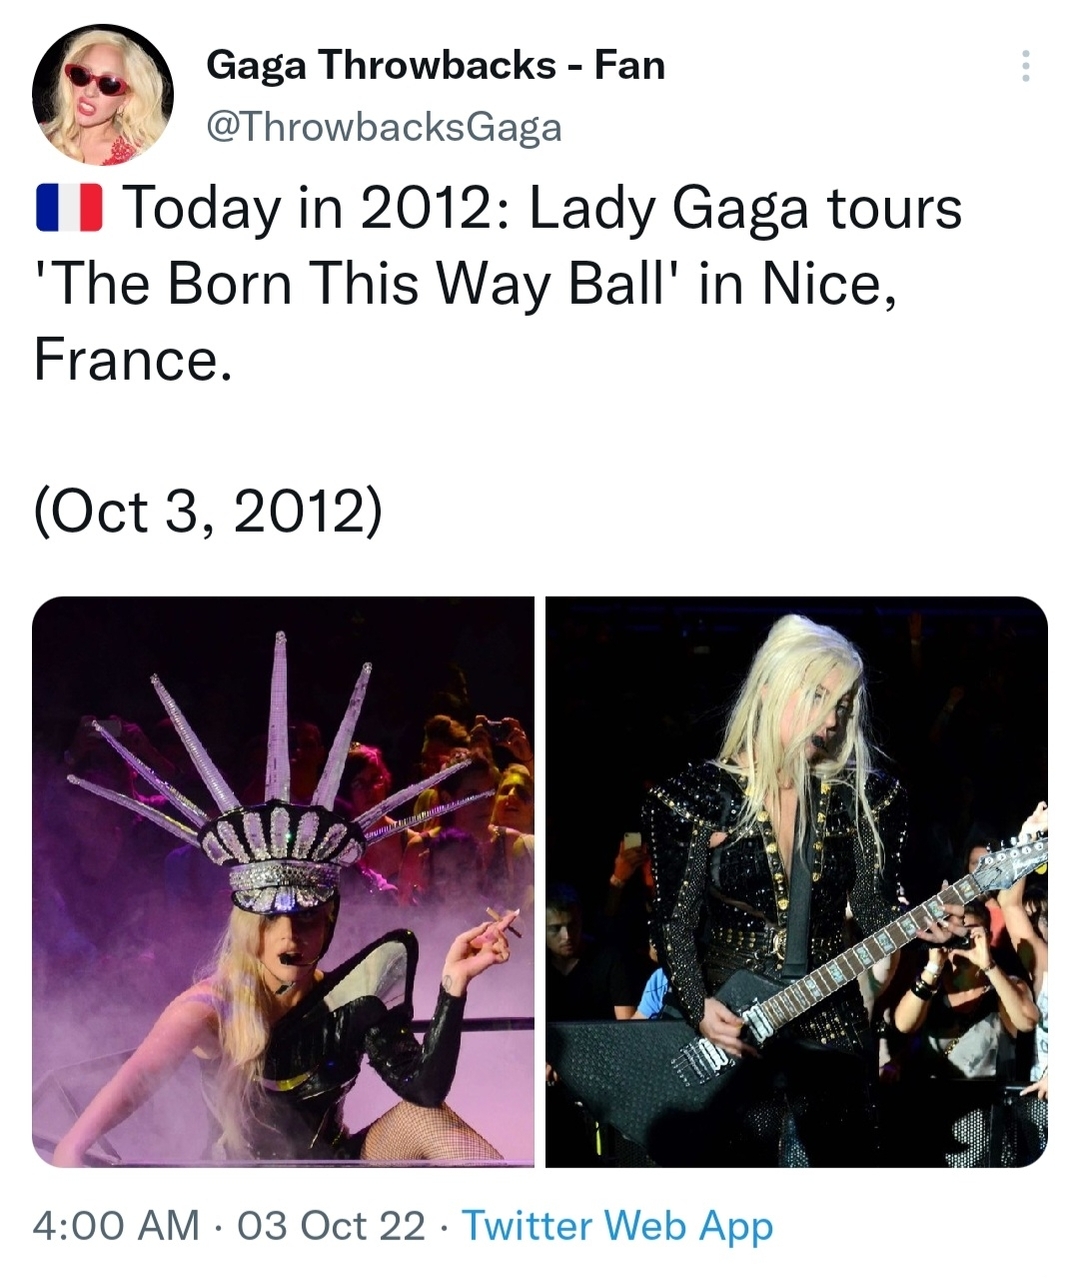The width and height of the screenshot is (1079, 1280).
Task: Click the '(Oct 3, 2012)' text line
Action: tap(208, 511)
